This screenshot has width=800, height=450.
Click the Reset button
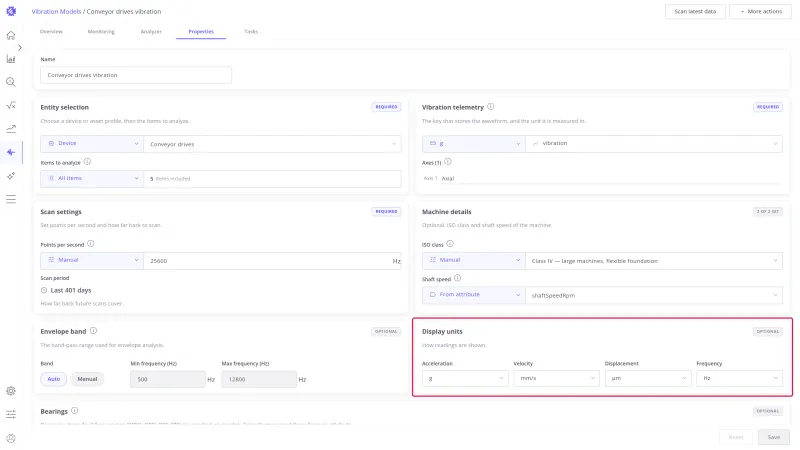pos(736,437)
